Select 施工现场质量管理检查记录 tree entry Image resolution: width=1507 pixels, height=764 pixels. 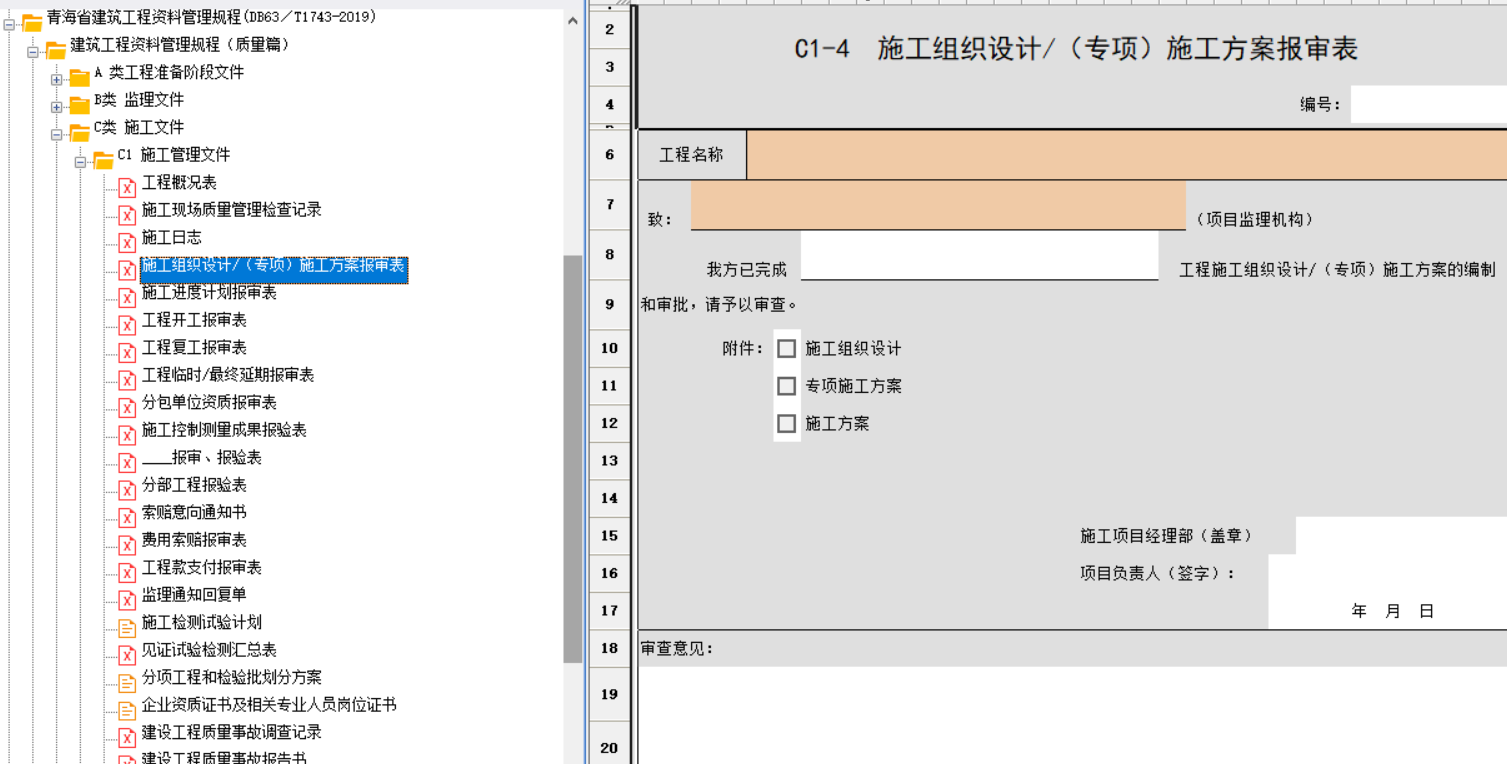[231, 210]
